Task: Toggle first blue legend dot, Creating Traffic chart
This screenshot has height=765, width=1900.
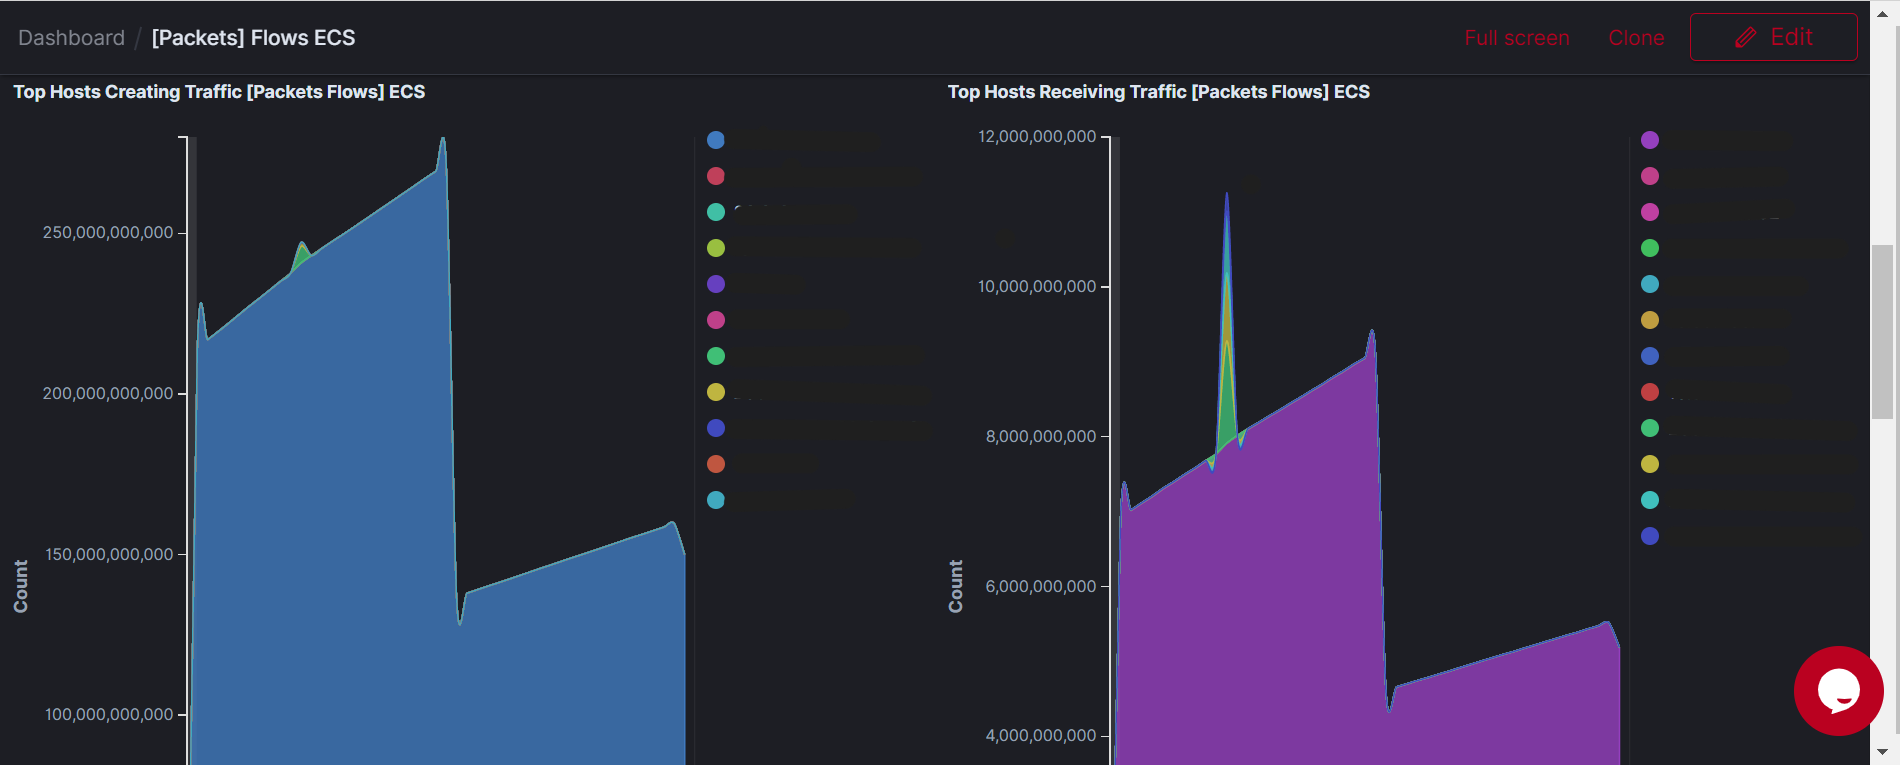Action: [x=716, y=140]
